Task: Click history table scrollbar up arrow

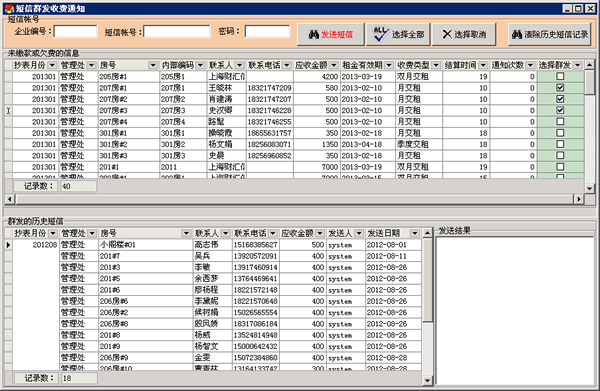Action: (x=427, y=233)
